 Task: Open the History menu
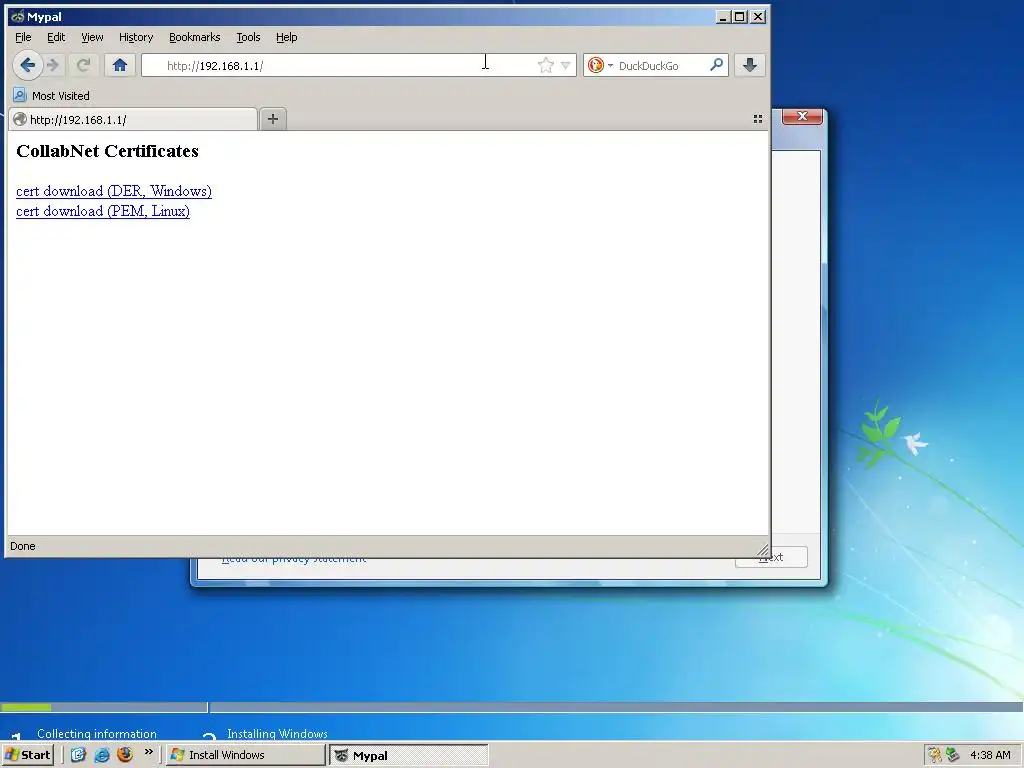[x=136, y=37]
